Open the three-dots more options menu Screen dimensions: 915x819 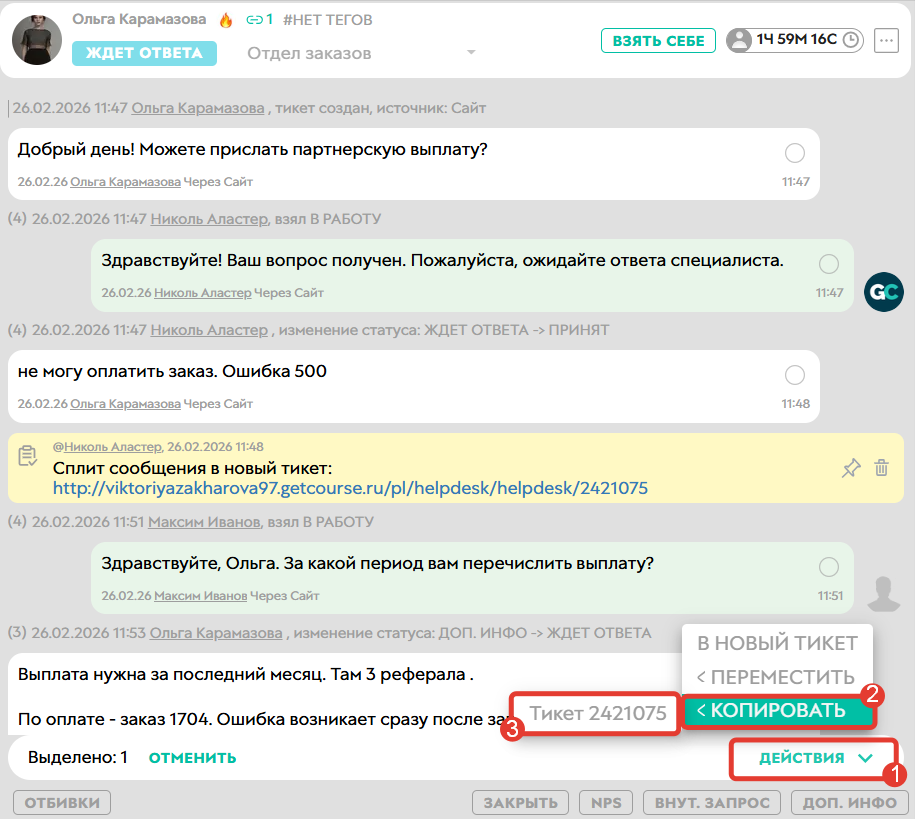(x=886, y=40)
